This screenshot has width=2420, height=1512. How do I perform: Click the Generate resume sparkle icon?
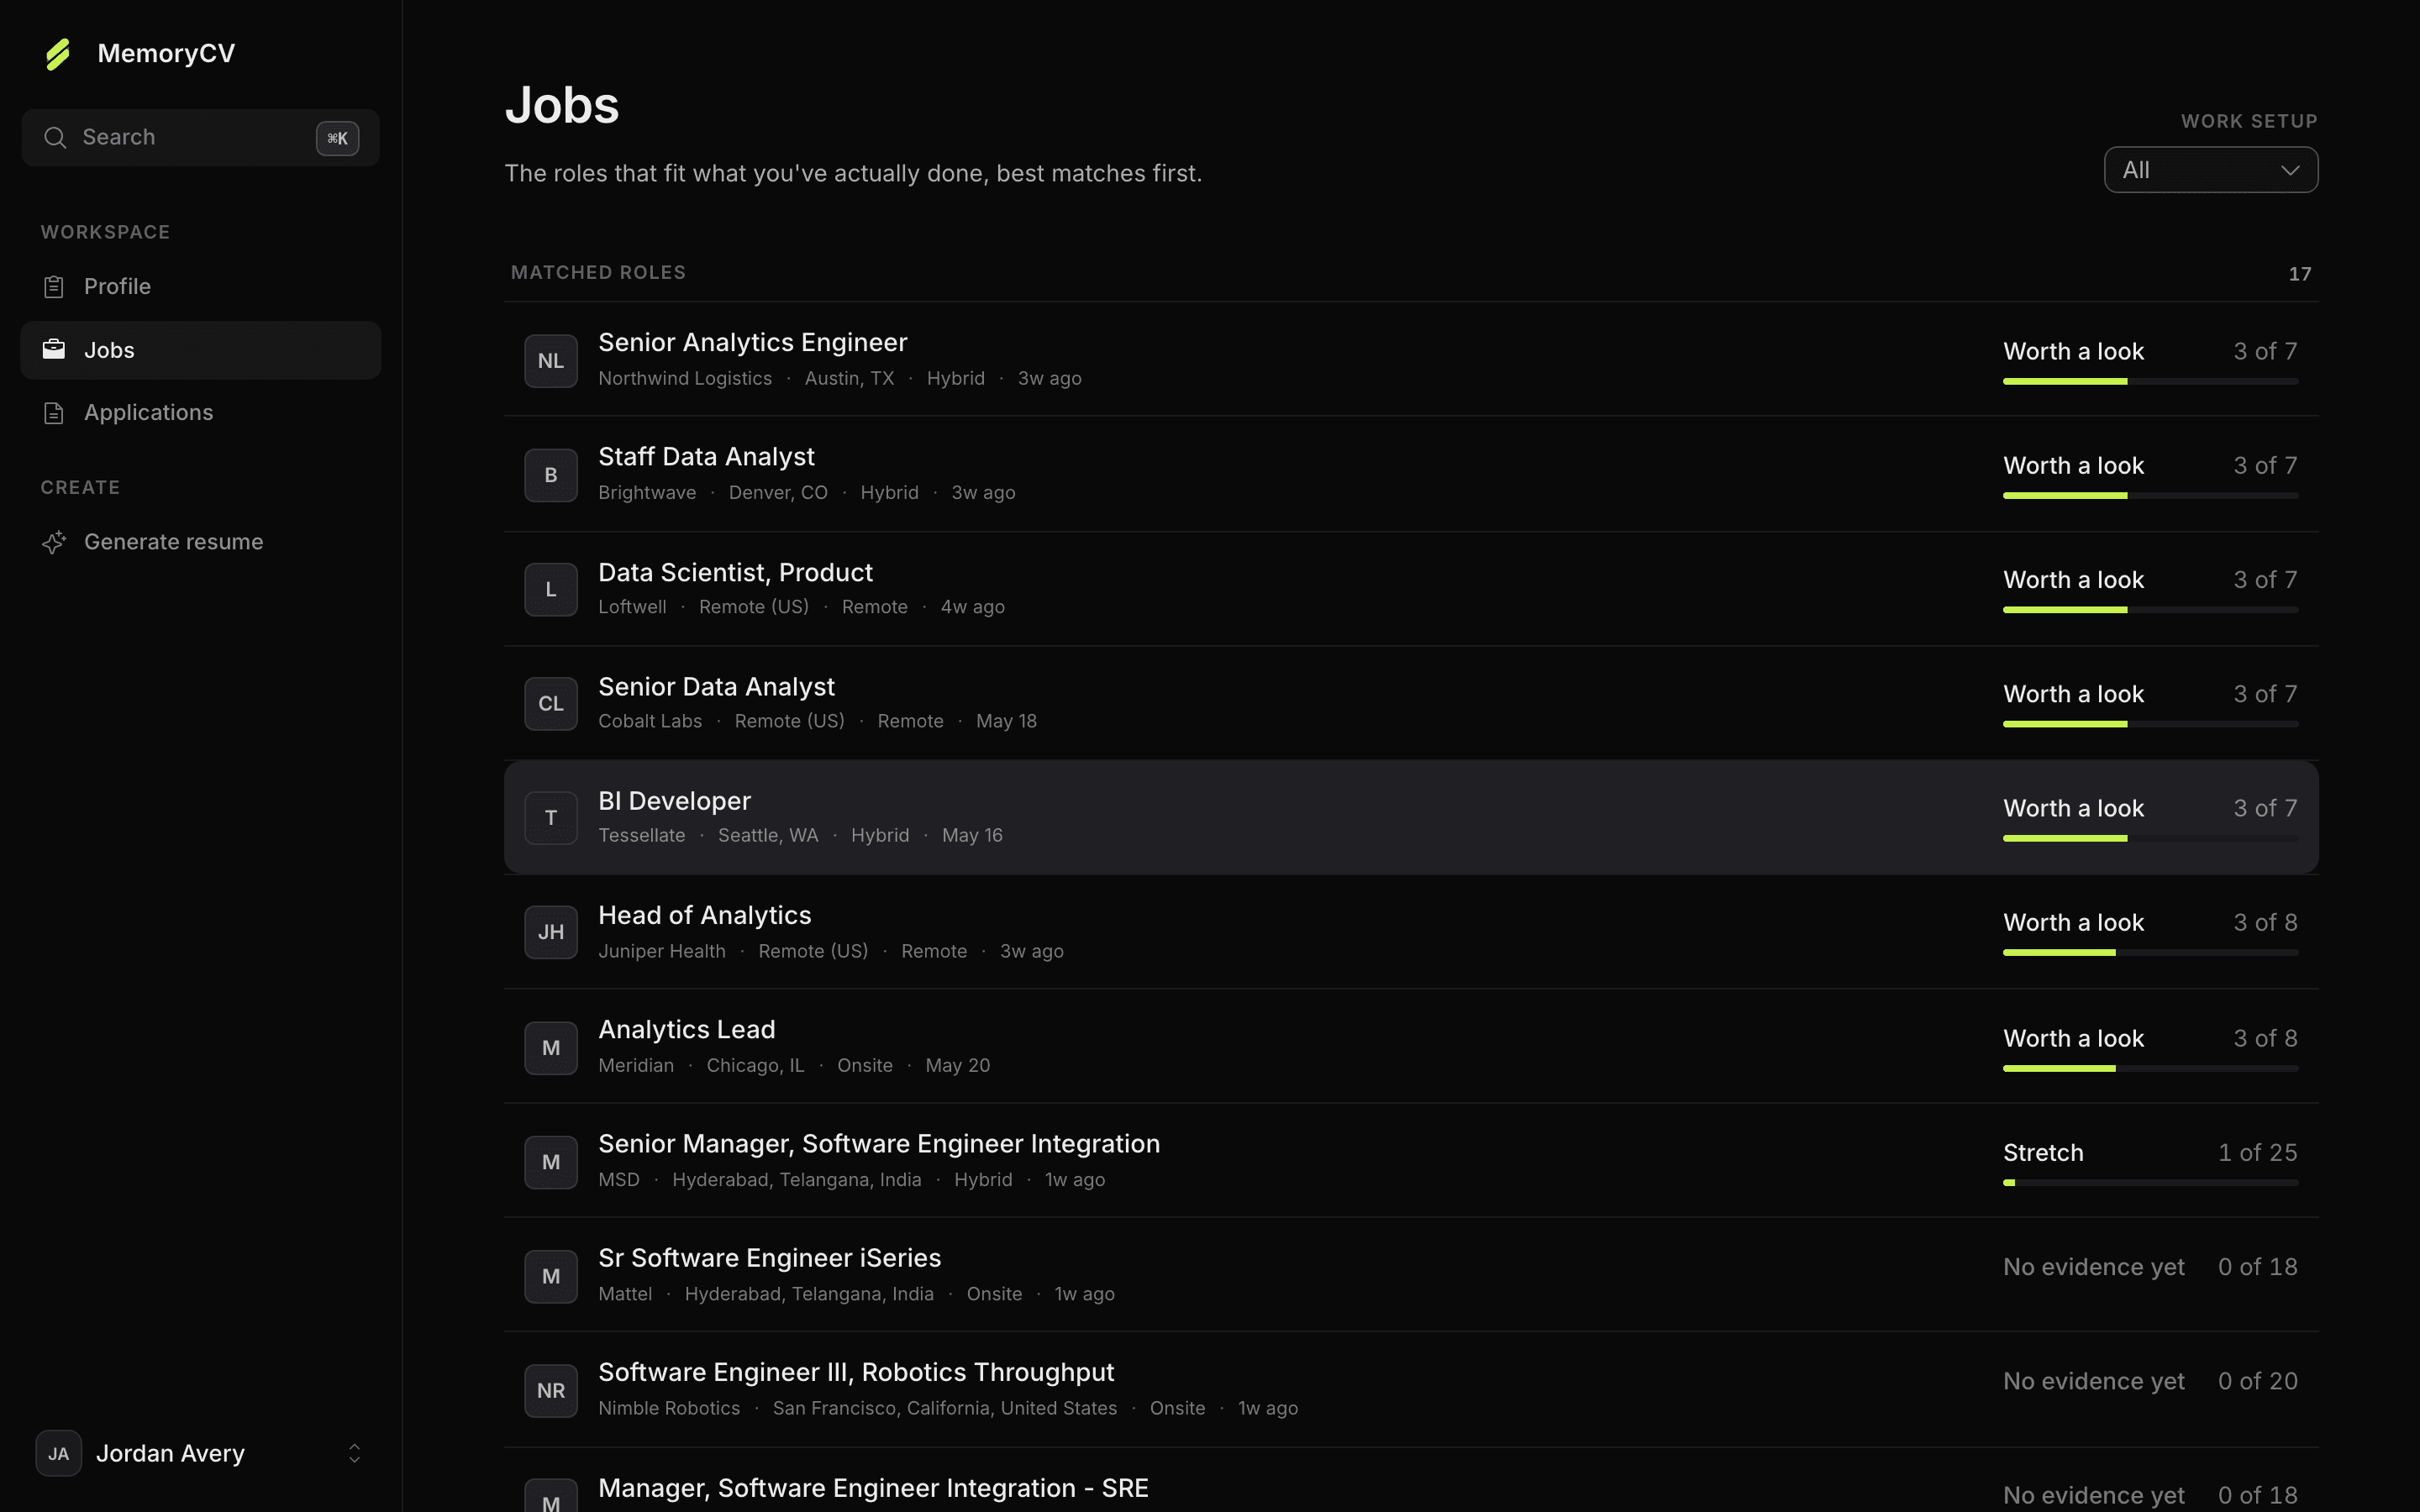tap(54, 542)
